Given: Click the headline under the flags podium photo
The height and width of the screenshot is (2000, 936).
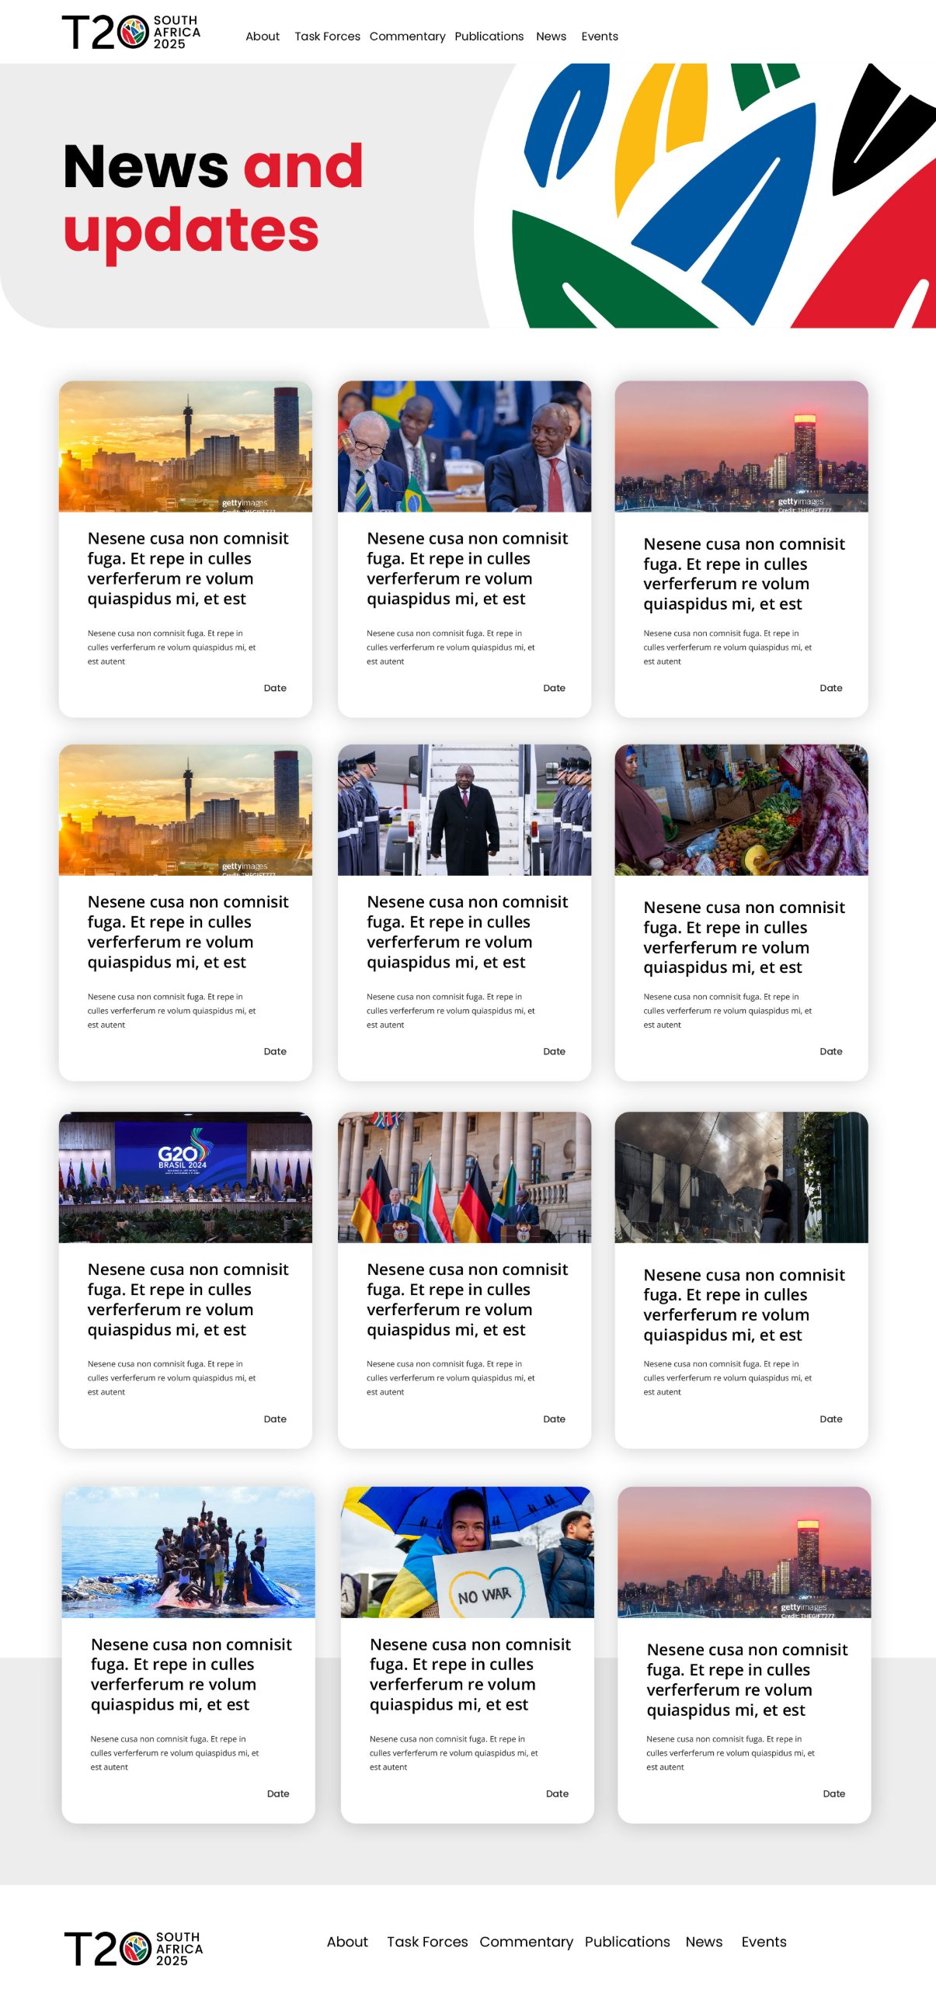Looking at the screenshot, I should (x=467, y=1300).
